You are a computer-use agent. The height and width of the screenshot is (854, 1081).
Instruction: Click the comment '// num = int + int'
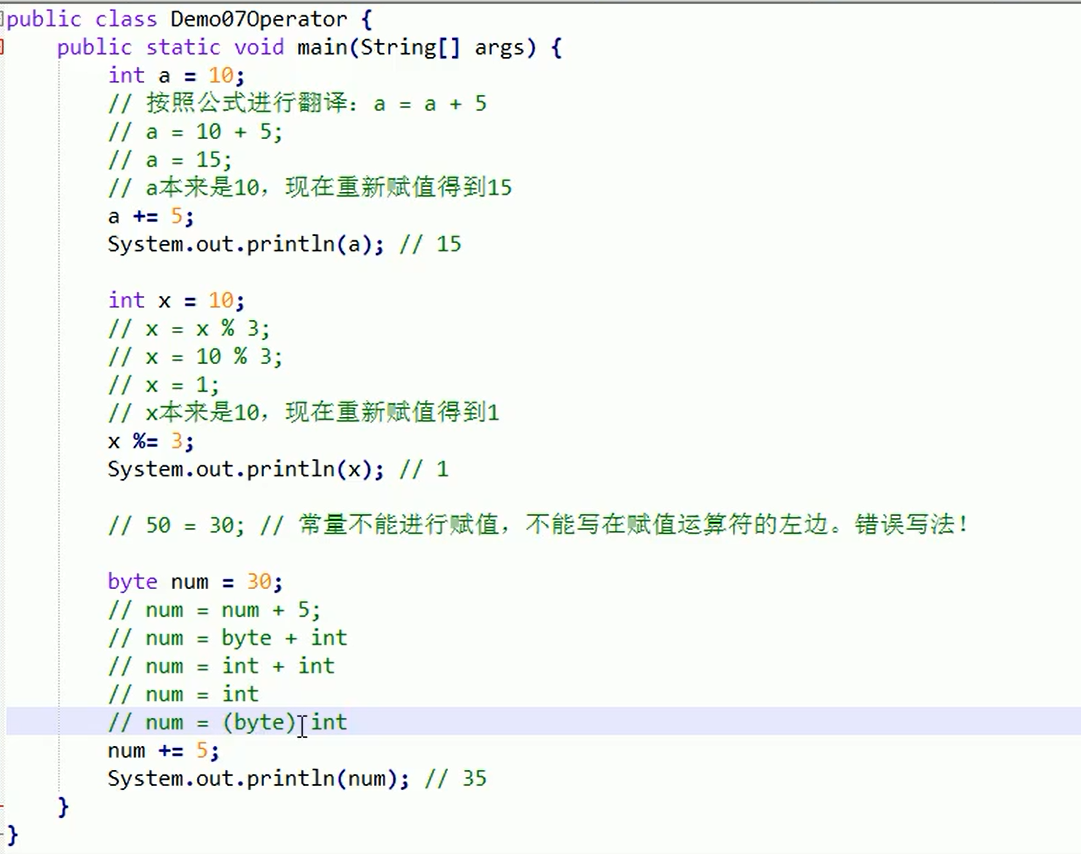click(x=221, y=666)
